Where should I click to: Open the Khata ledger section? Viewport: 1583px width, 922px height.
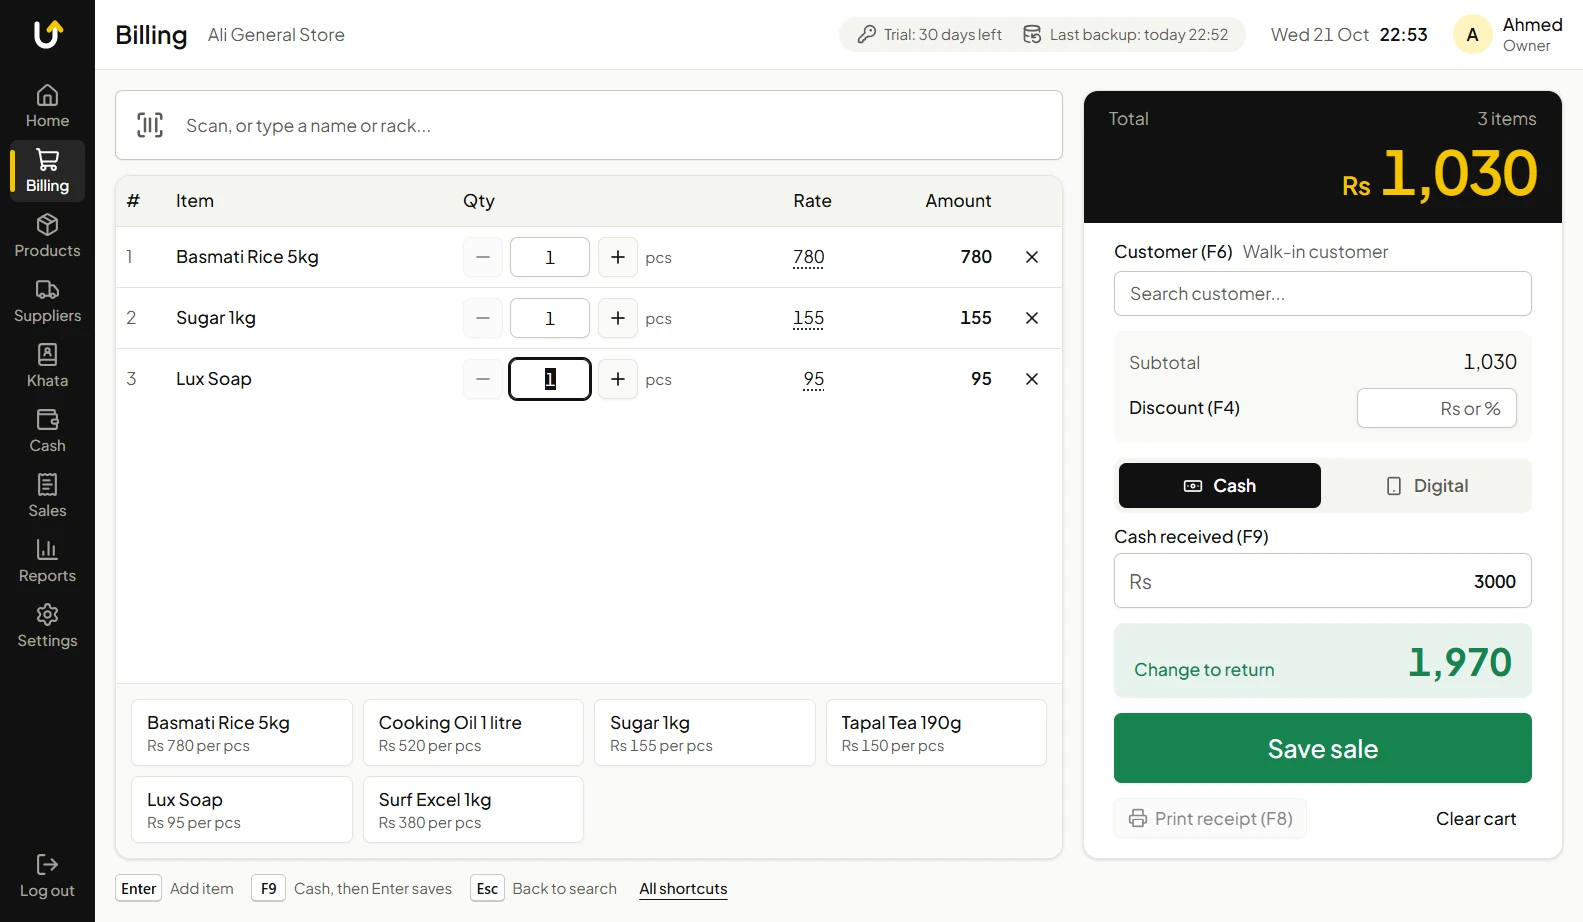click(x=47, y=367)
